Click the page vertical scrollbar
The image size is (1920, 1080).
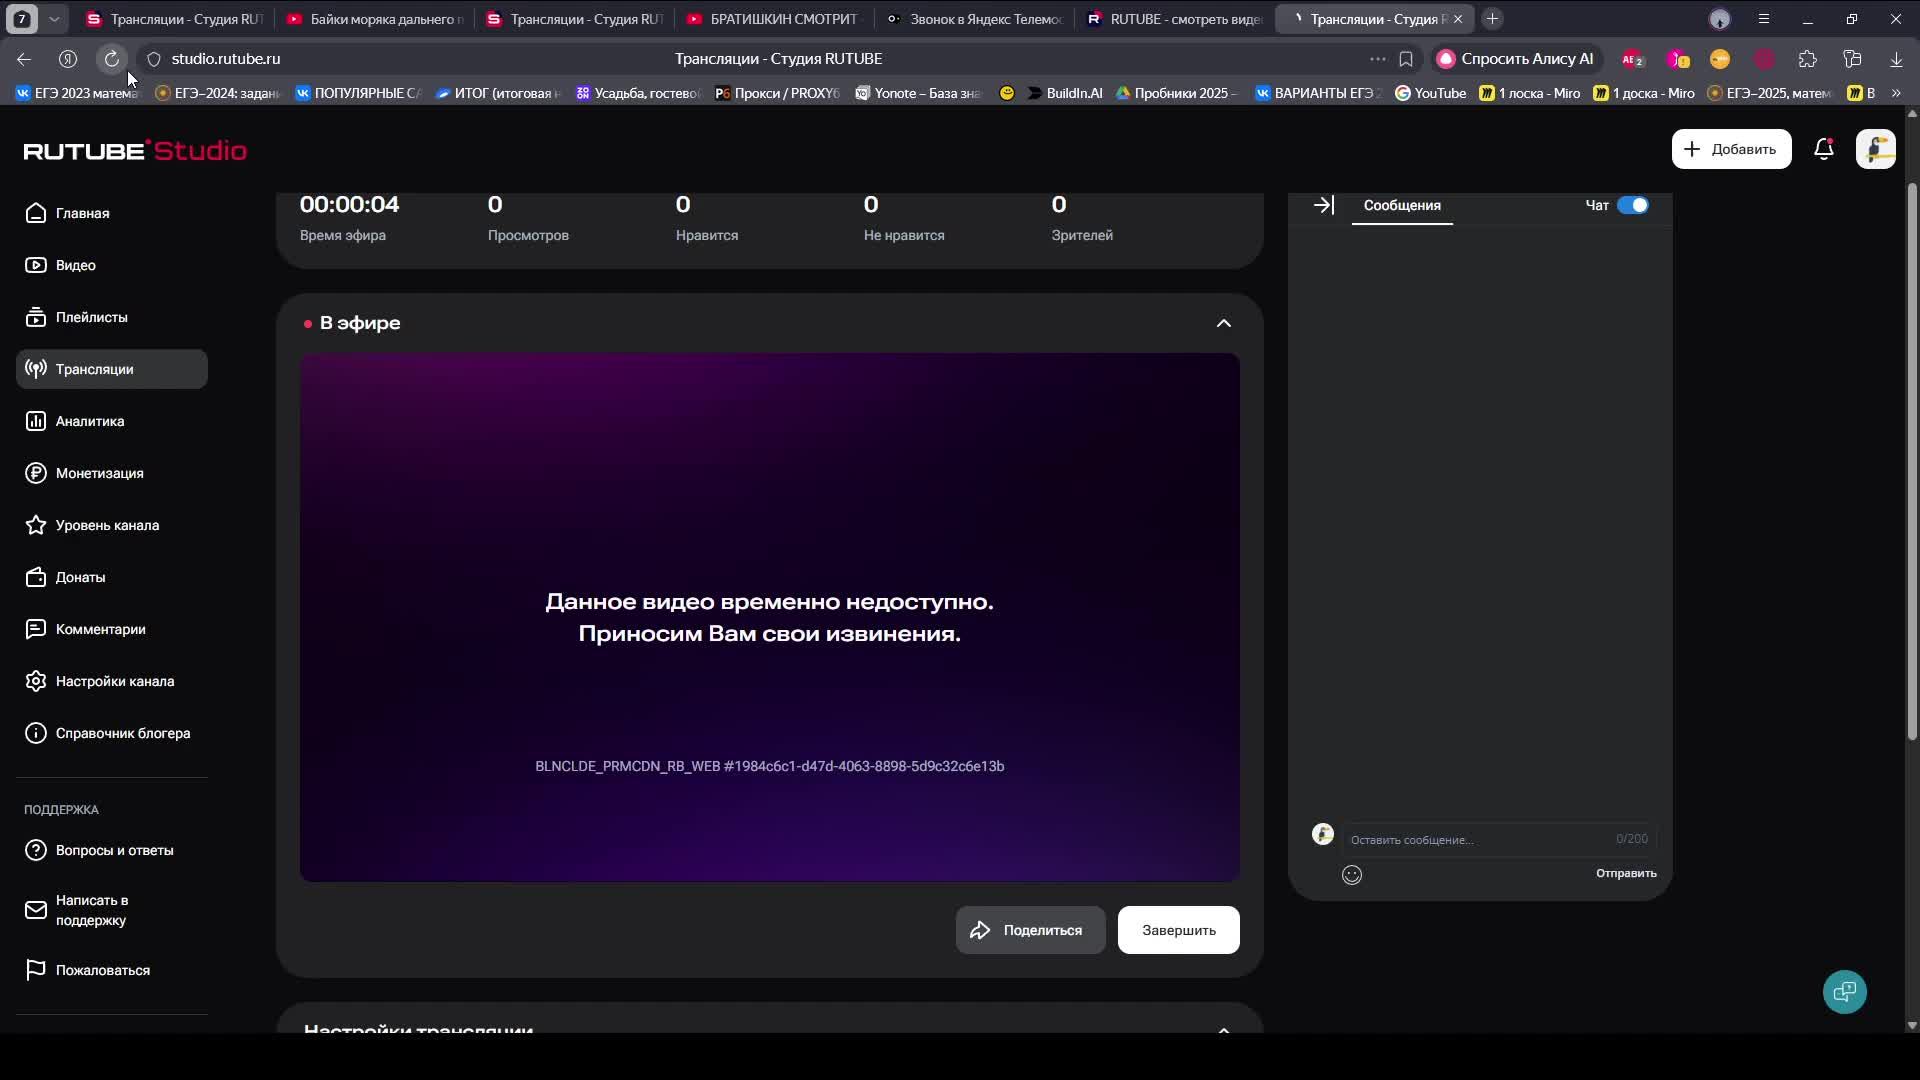coord(1912,460)
